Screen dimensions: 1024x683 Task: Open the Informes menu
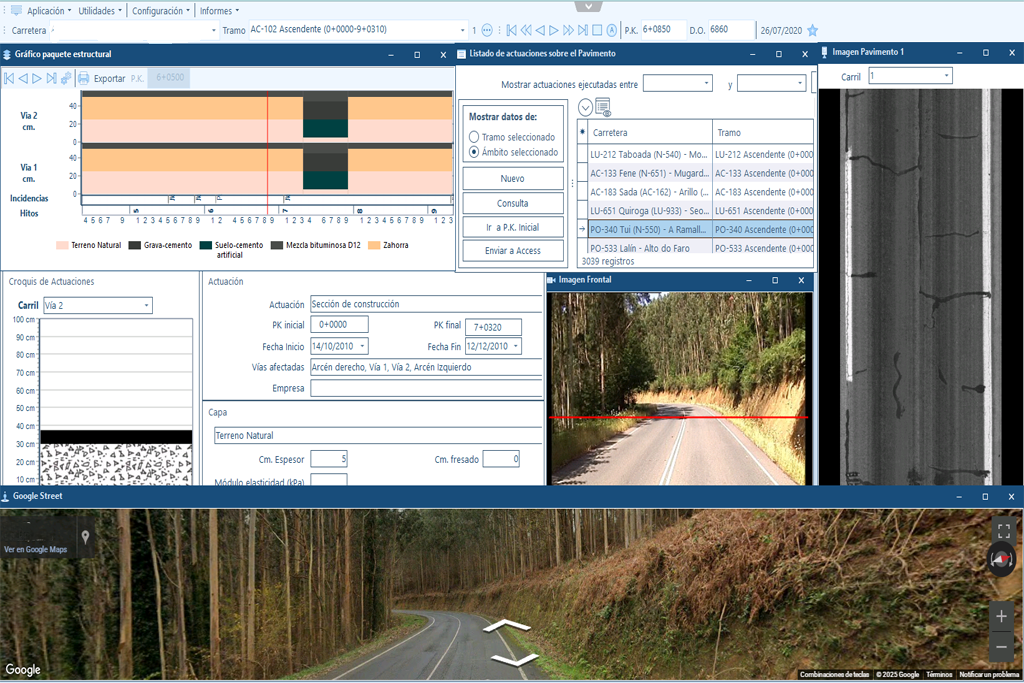click(219, 10)
